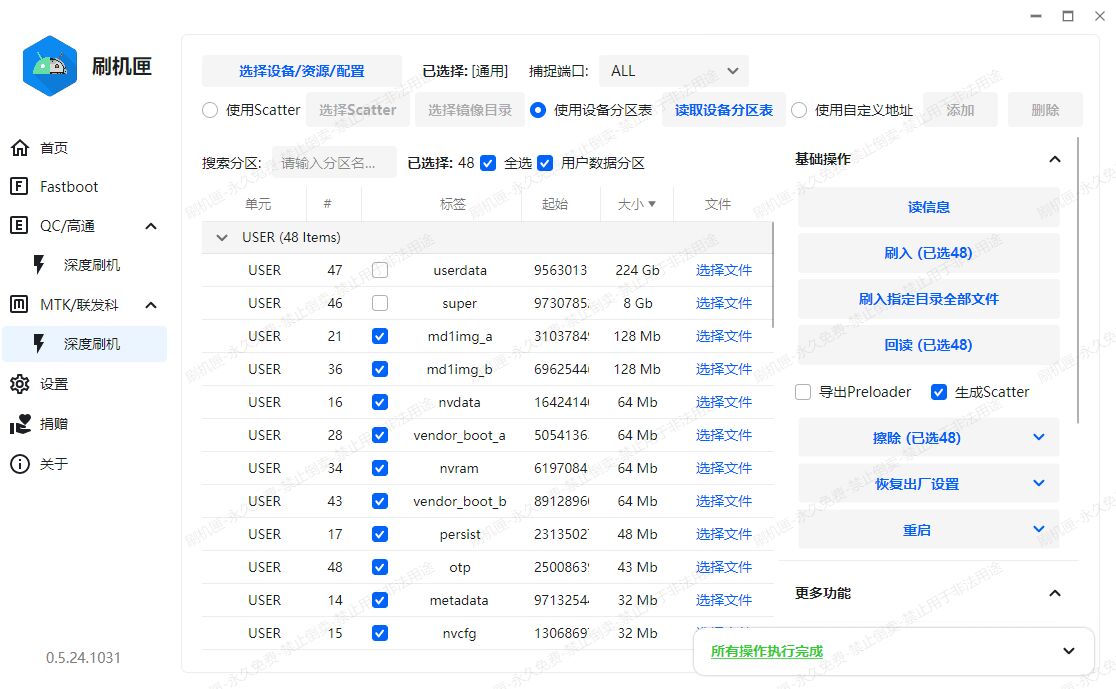Open the 关于 info icon
The height and width of the screenshot is (689, 1116).
pyautogui.click(x=19, y=464)
